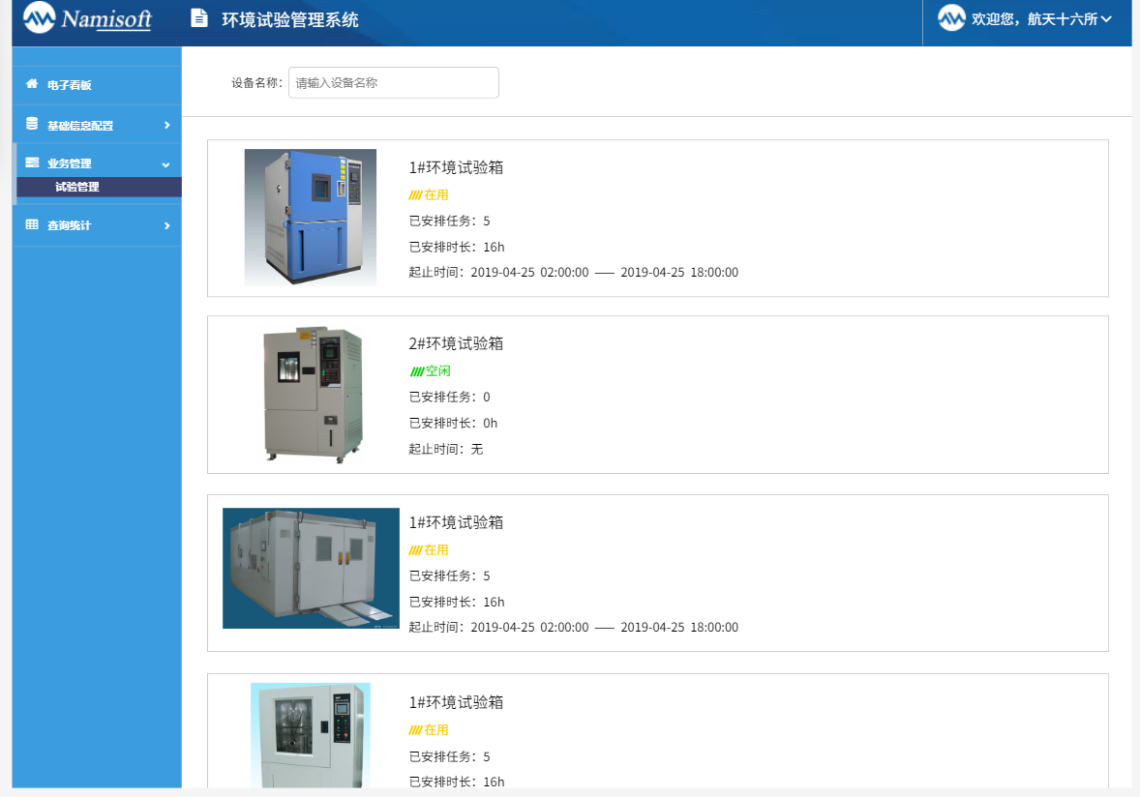1140x797 pixels.
Task: Click the gray 2#环境试验箱 thumbnail
Action: click(x=313, y=394)
